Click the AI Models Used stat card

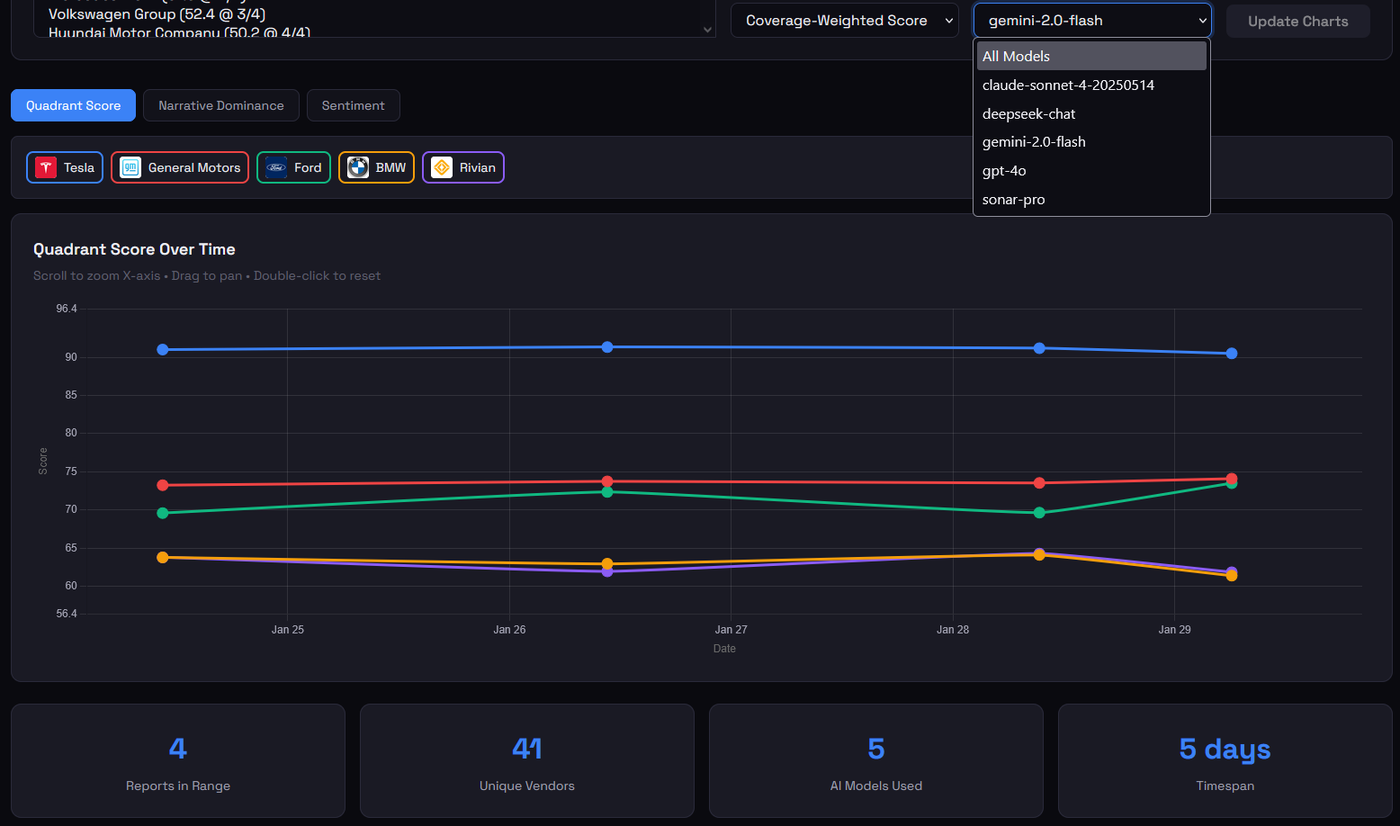tap(876, 761)
